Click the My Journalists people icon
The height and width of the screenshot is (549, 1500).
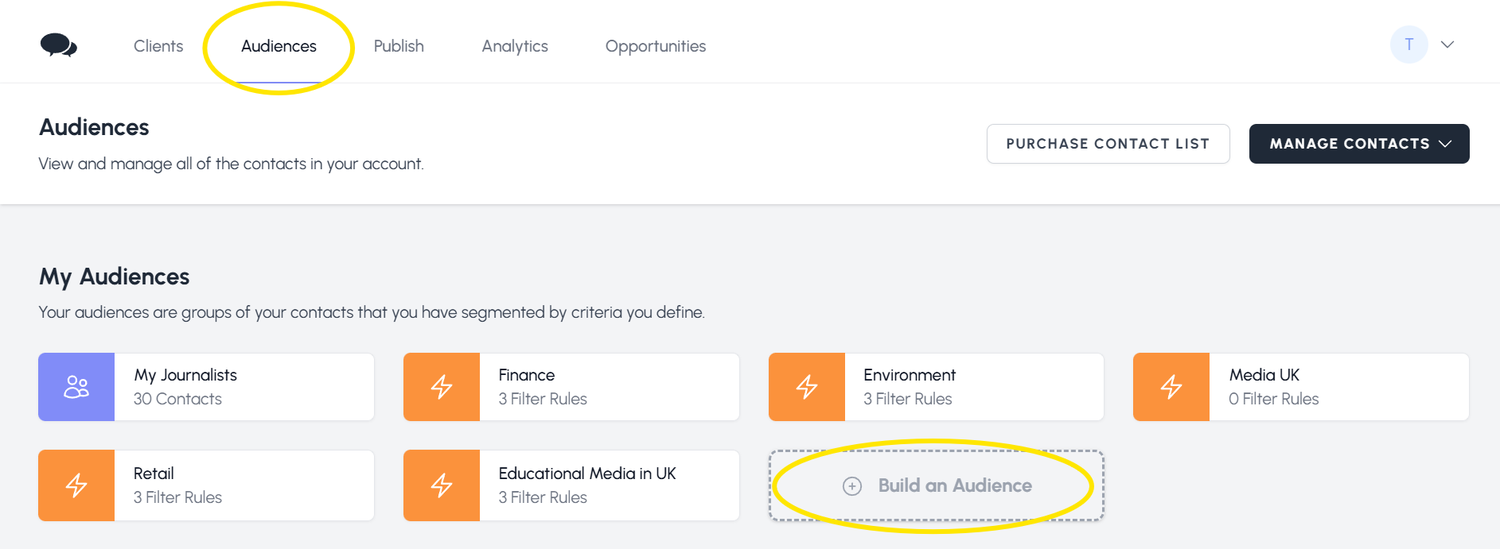coord(77,387)
